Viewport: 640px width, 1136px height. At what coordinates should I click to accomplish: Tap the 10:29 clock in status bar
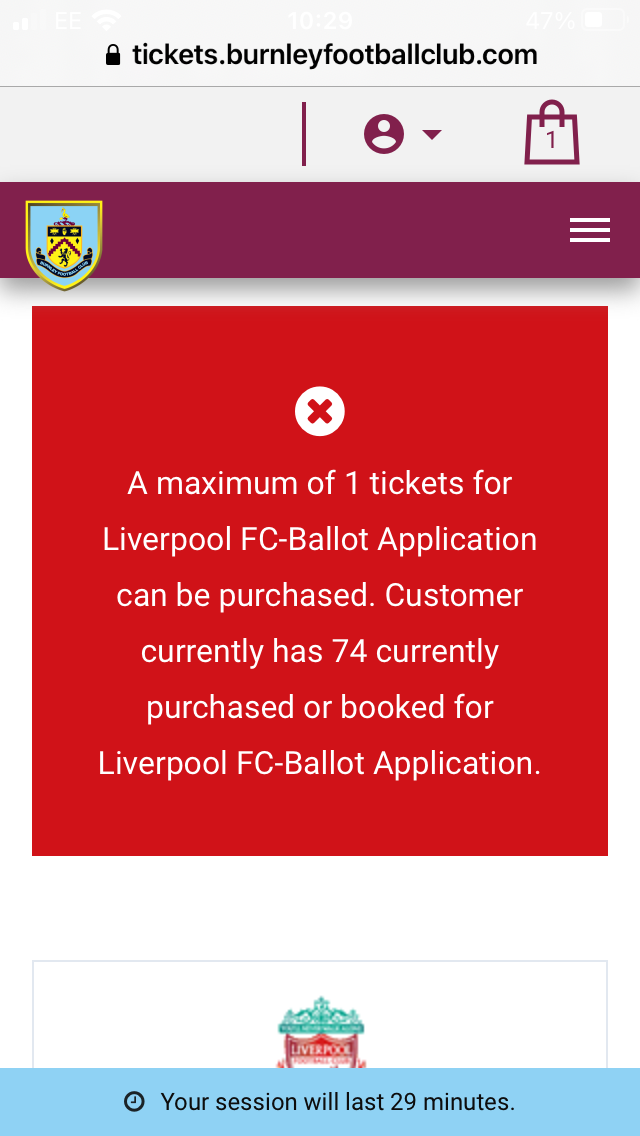(x=320, y=20)
